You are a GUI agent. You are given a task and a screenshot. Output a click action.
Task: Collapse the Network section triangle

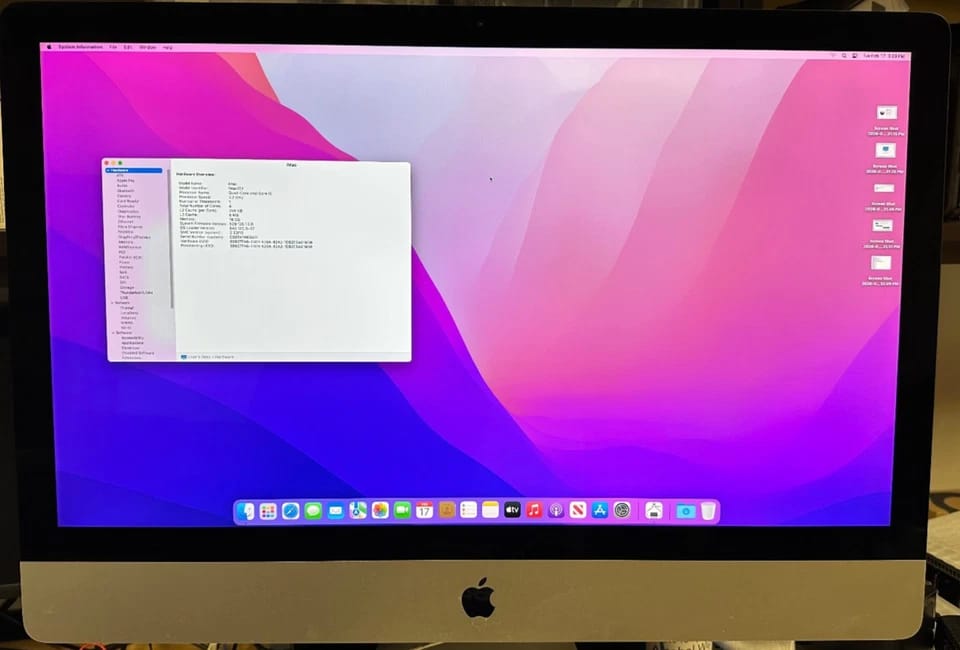pos(112,302)
